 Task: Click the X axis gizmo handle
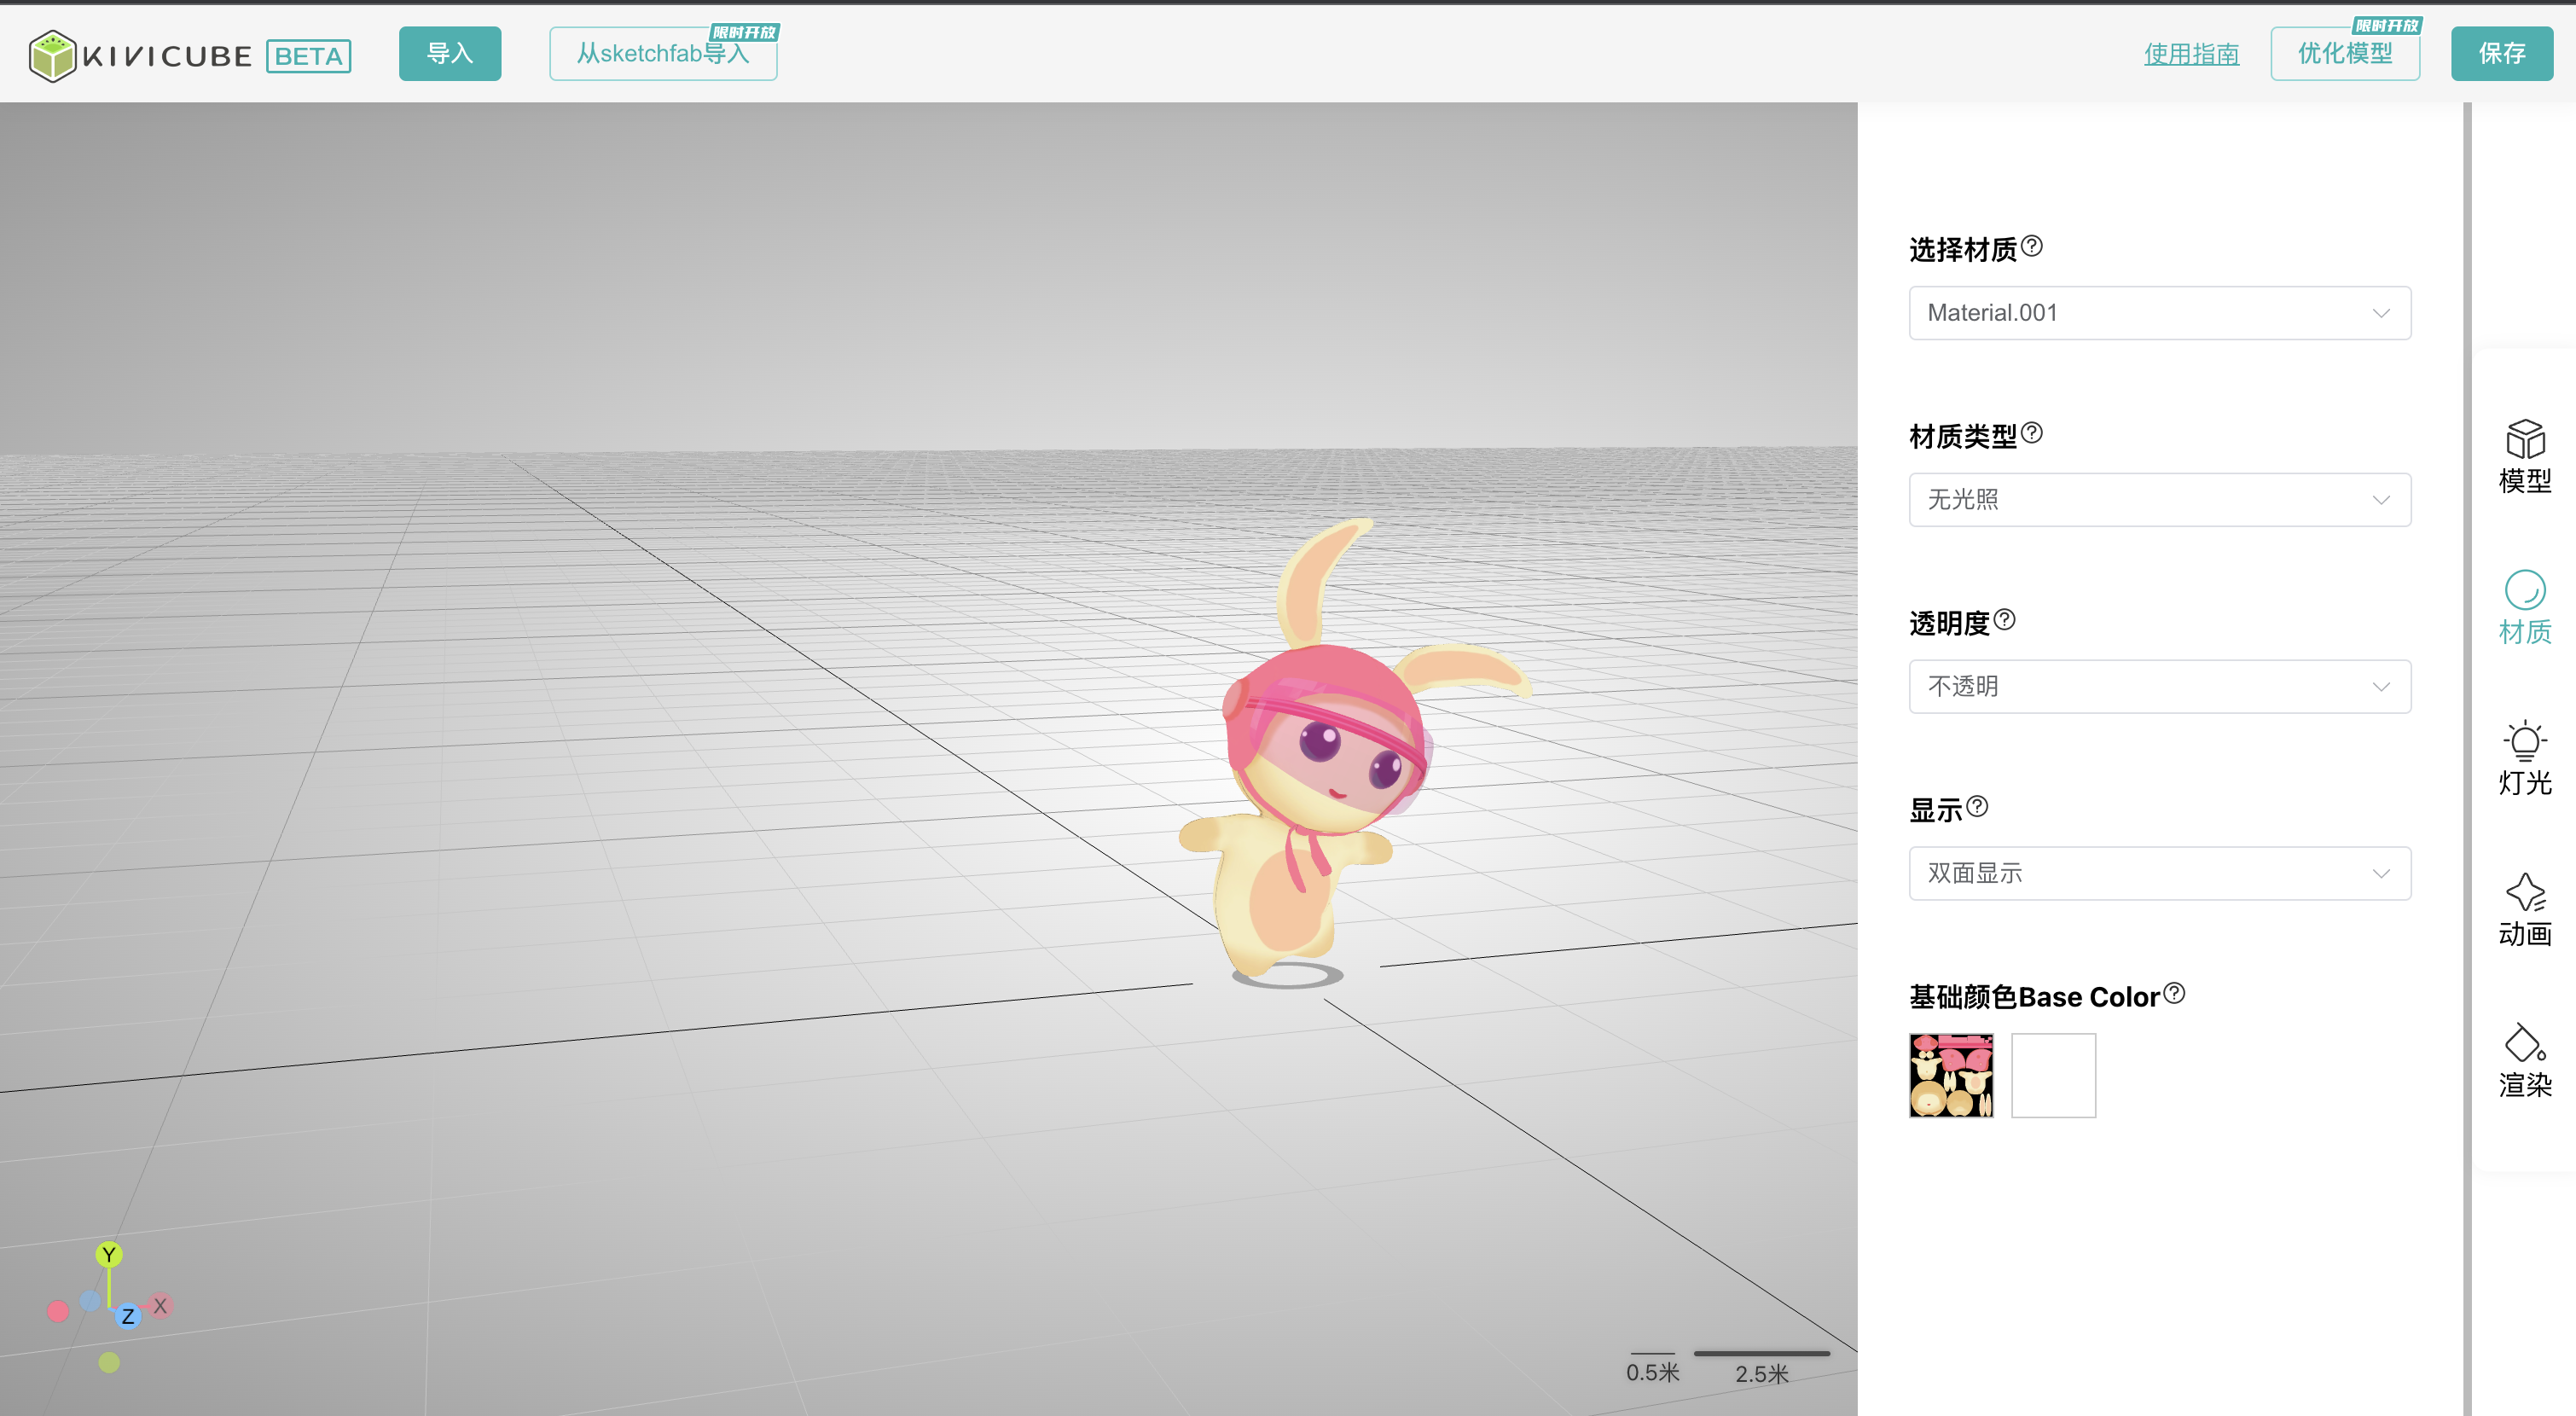click(160, 1305)
